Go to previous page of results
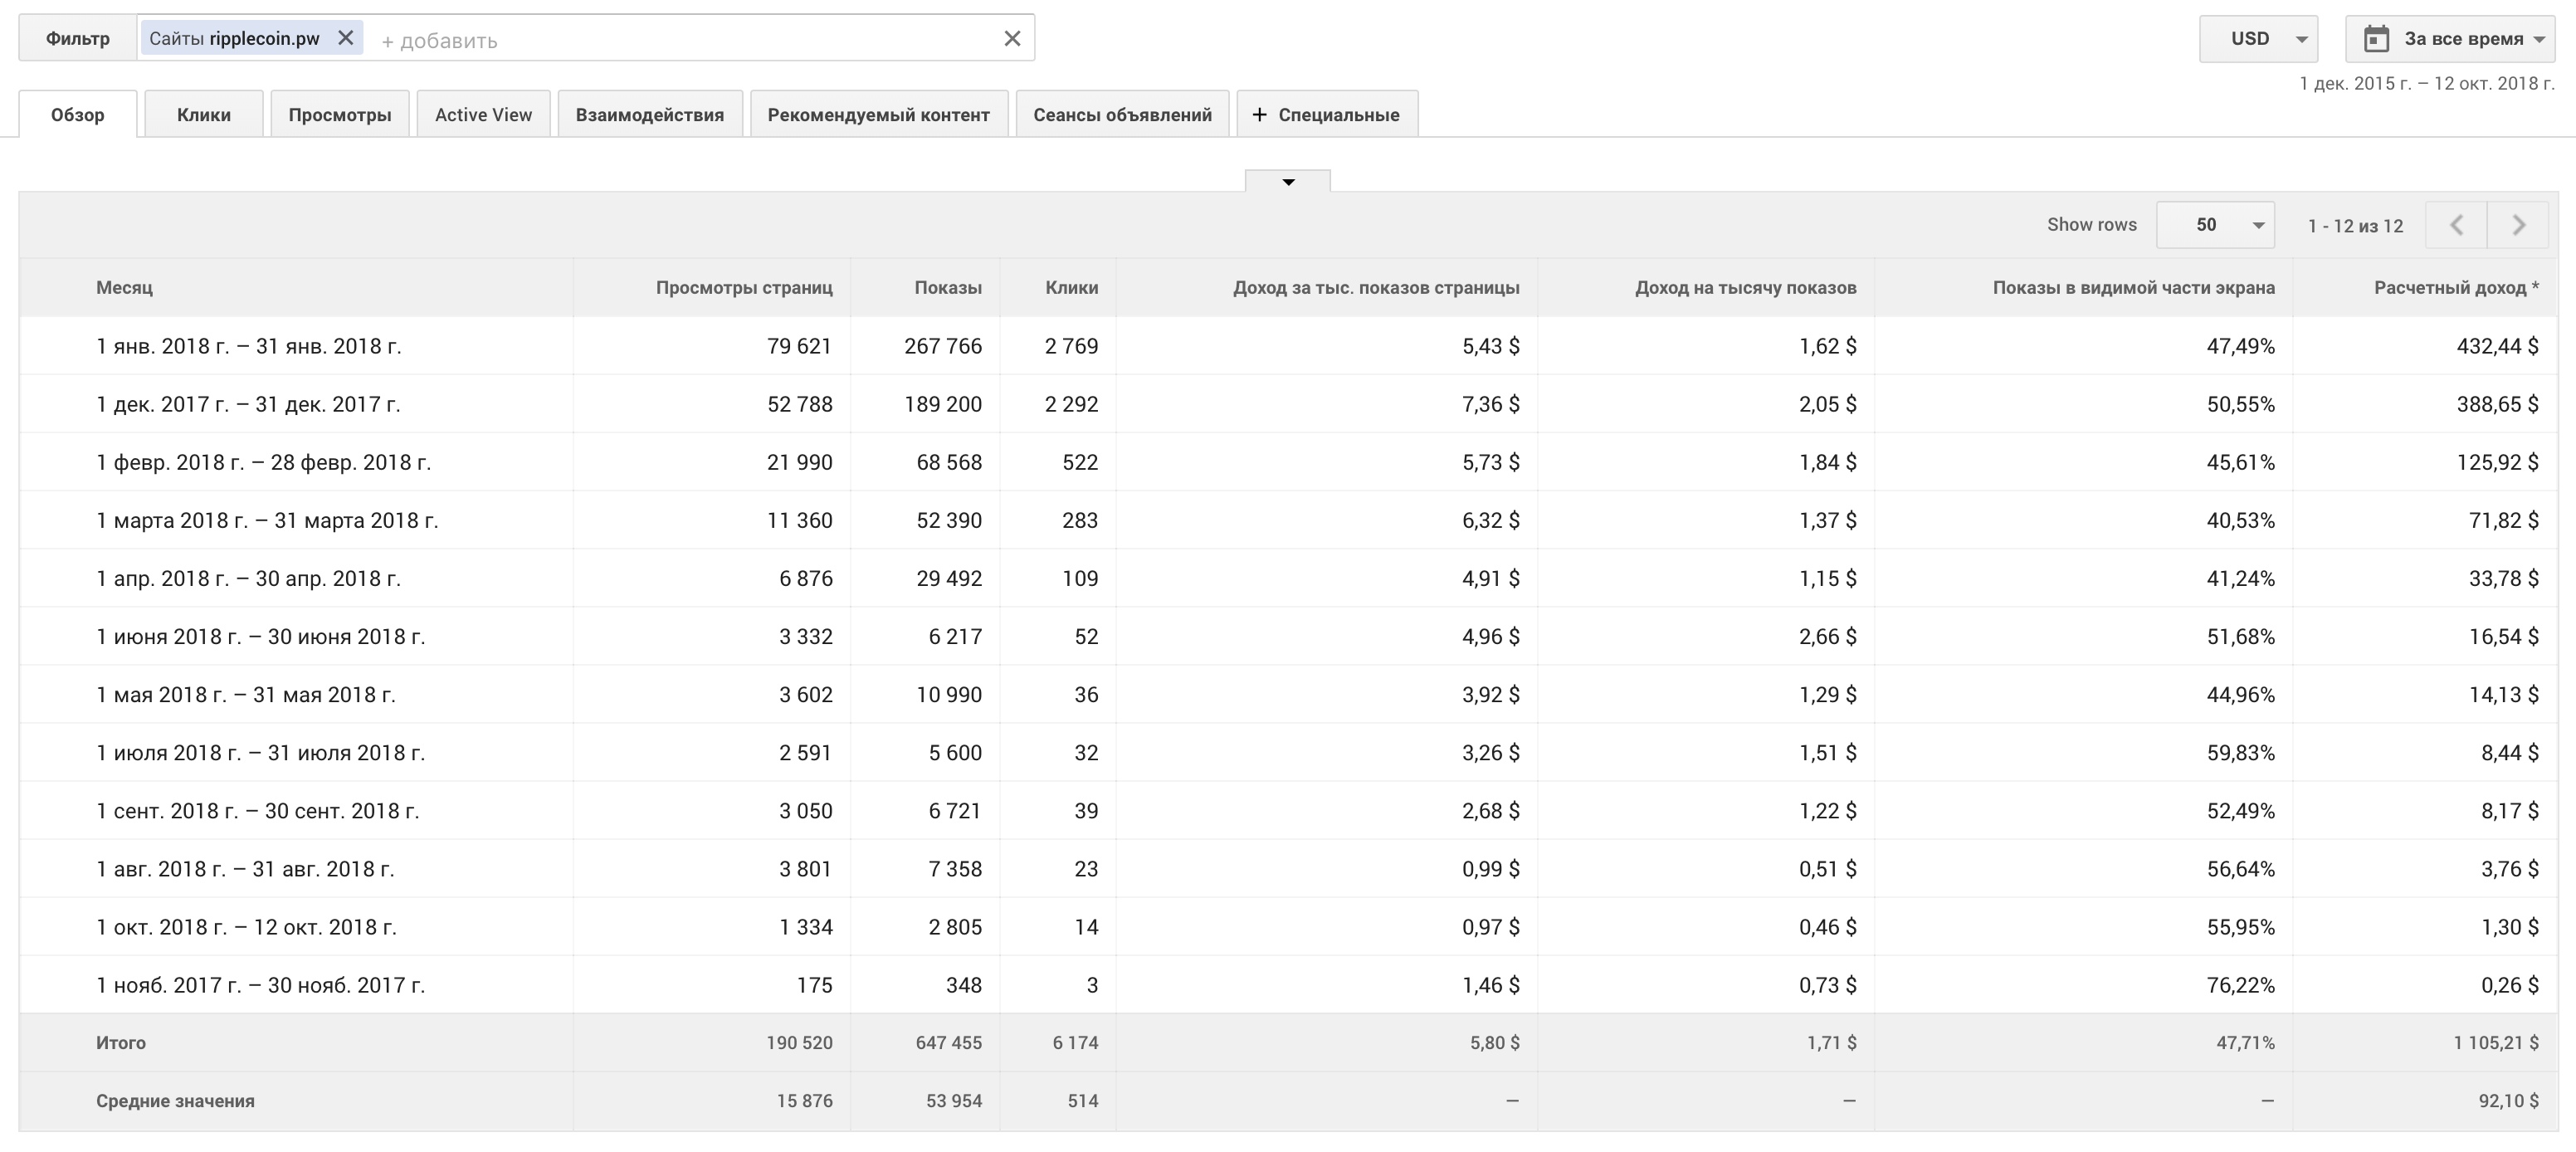The height and width of the screenshot is (1152, 2576). pos(2457,225)
